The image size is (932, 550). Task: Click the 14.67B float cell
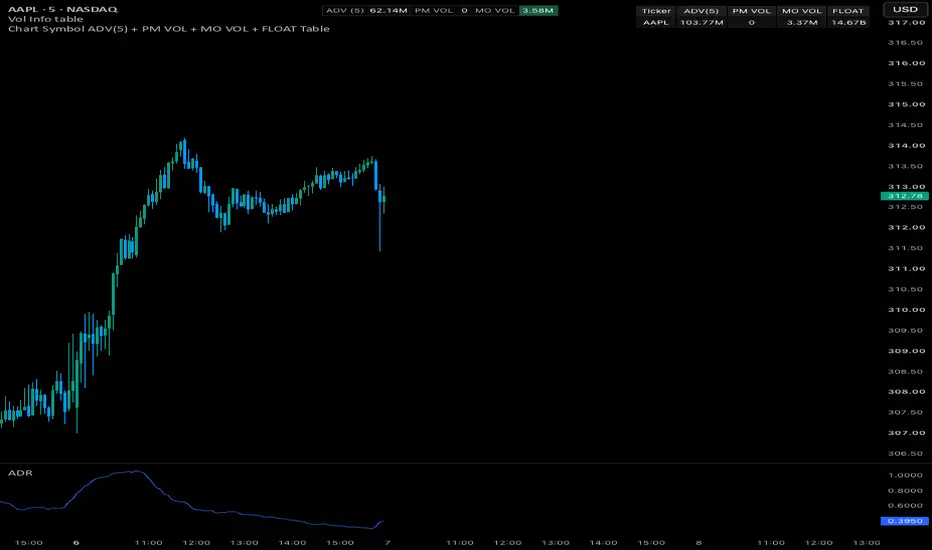coord(848,22)
